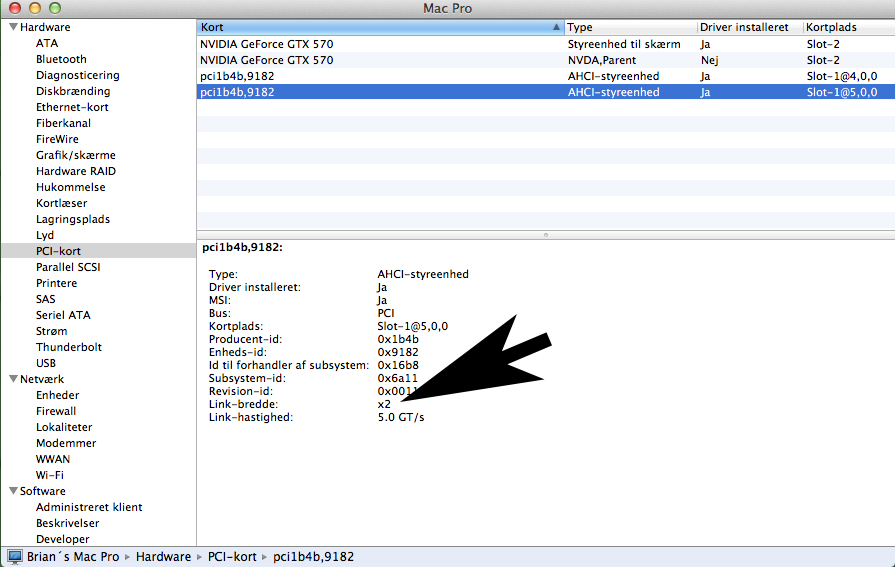Viewport: 895px width, 567px height.
Task: Sort by Driver installeret column header
Action: coord(749,27)
